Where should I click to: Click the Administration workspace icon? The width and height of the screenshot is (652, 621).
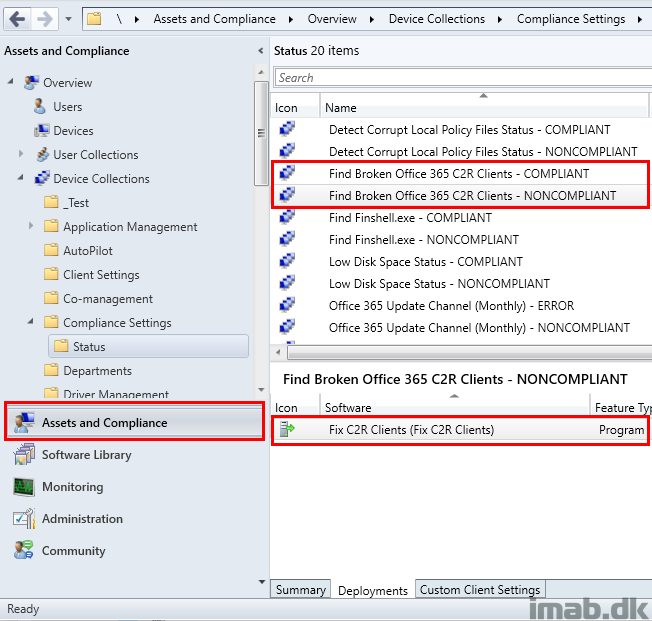pos(24,519)
